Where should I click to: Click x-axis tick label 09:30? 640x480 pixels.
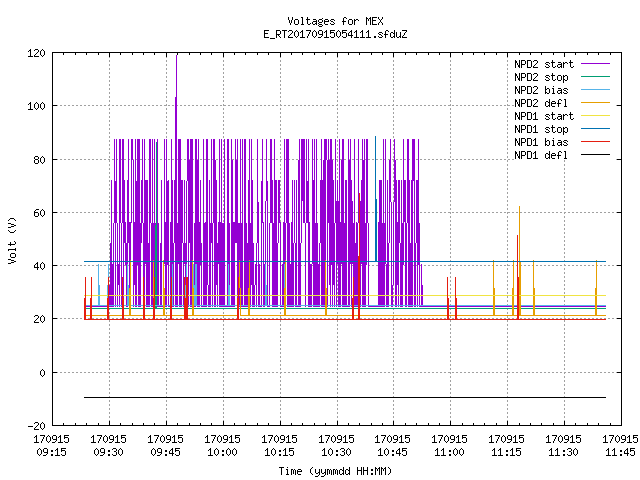pyautogui.click(x=109, y=452)
